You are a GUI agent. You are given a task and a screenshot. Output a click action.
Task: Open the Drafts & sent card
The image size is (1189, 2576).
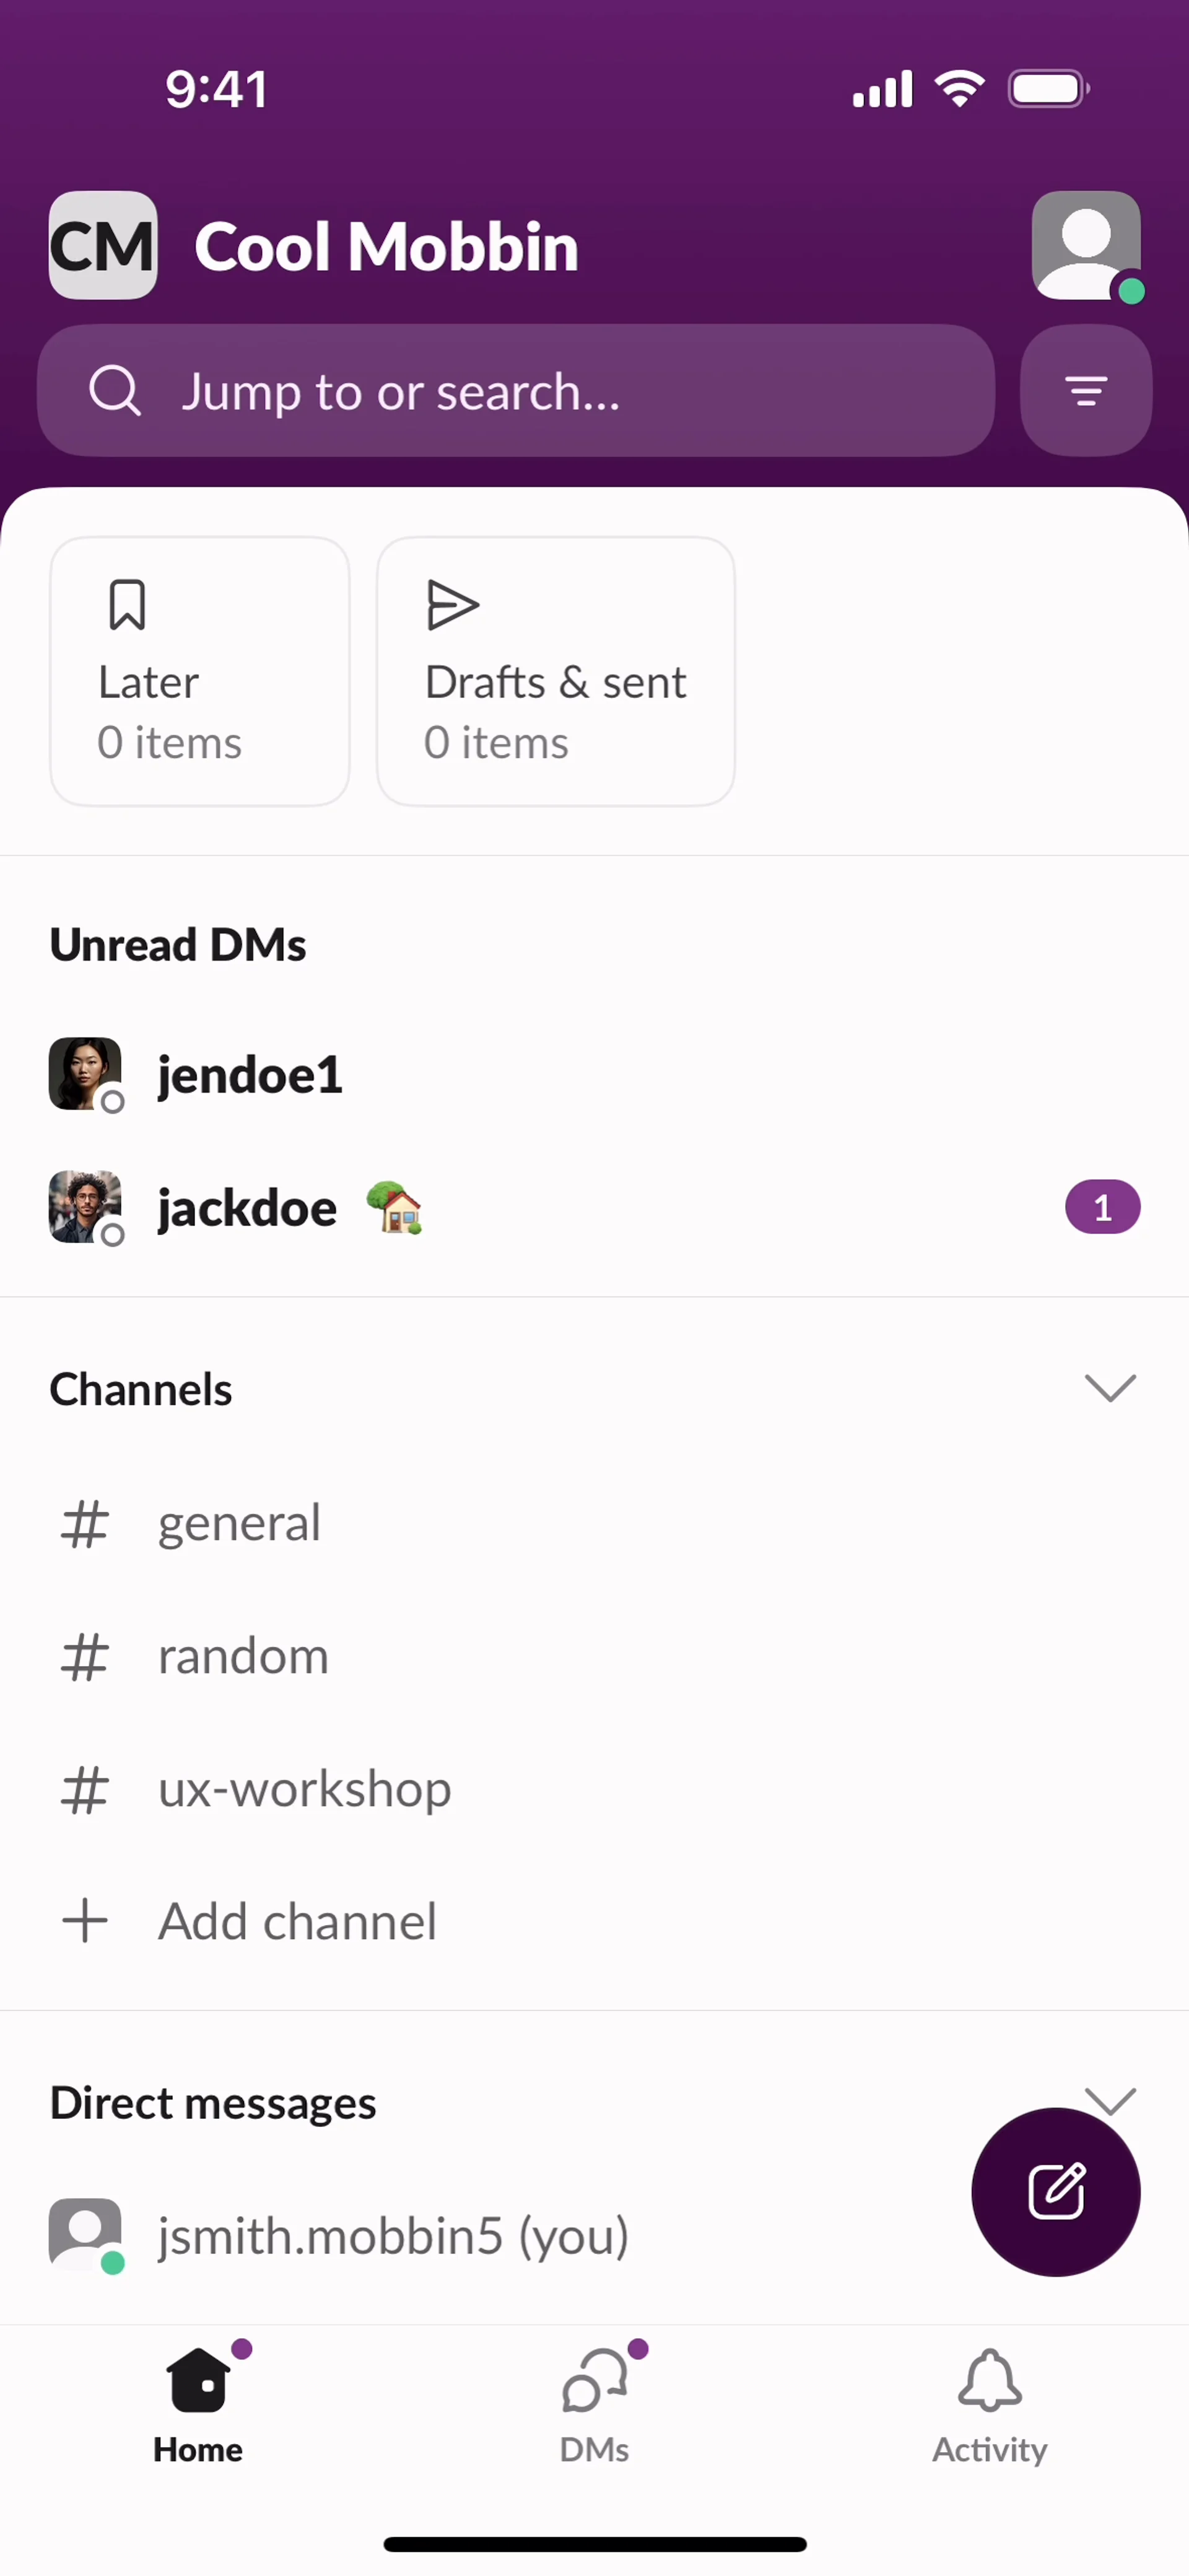pos(556,671)
